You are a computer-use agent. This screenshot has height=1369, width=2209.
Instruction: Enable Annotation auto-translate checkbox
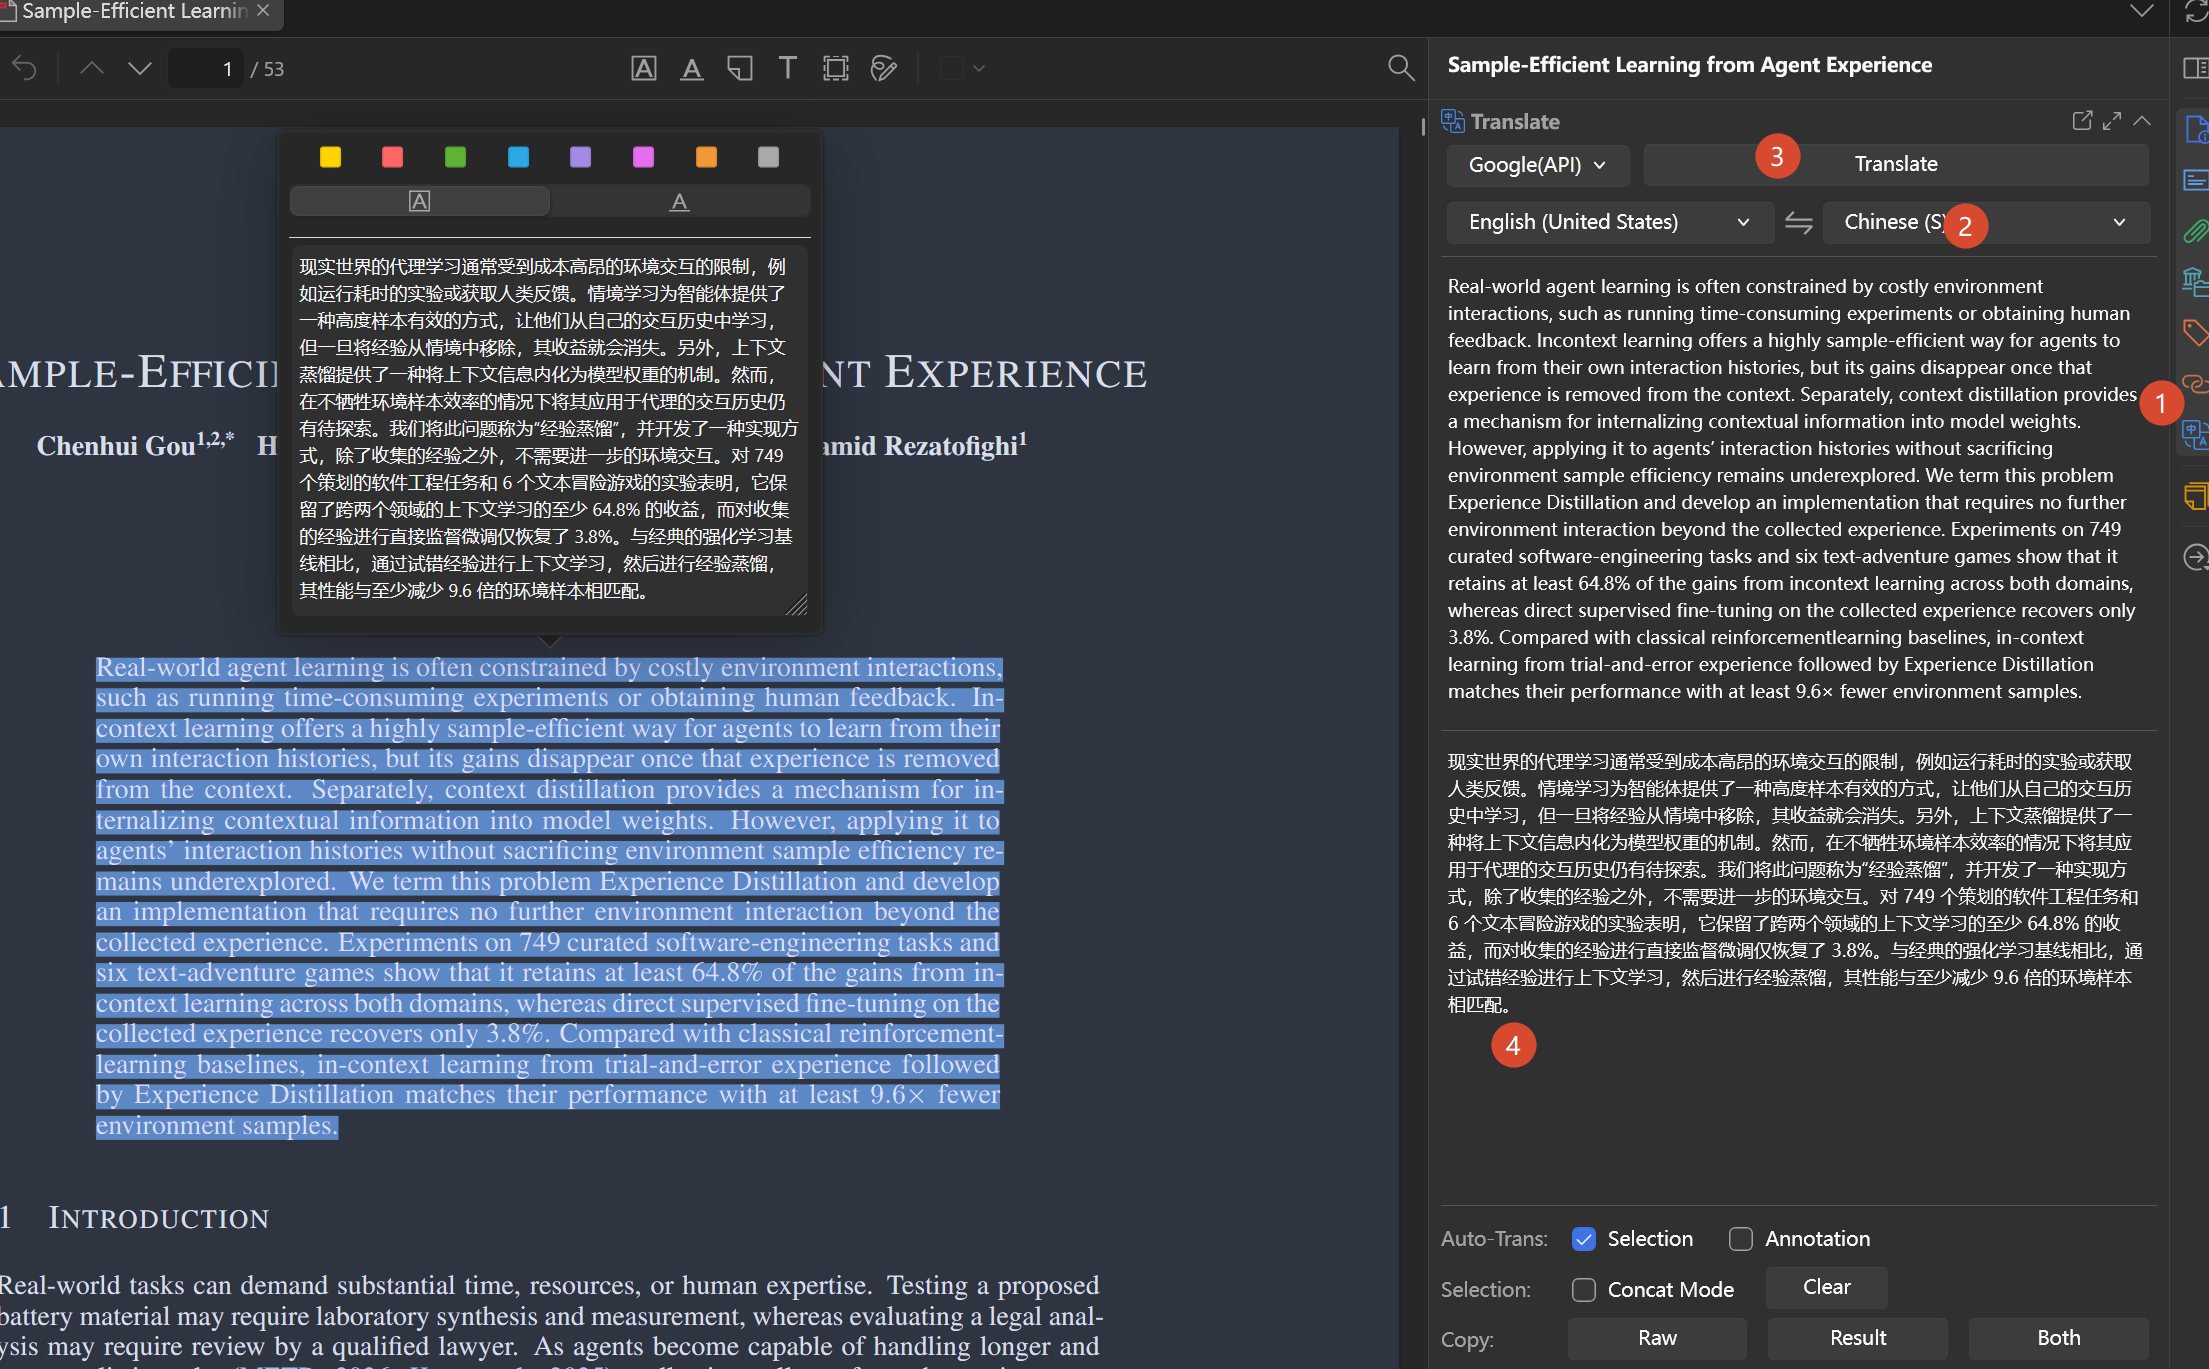coord(1741,1239)
